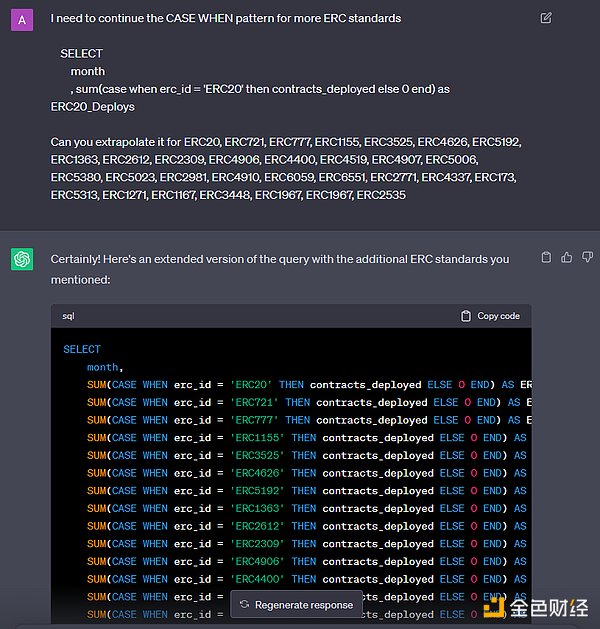Click the SELECT keyword in the code block

click(x=82, y=349)
